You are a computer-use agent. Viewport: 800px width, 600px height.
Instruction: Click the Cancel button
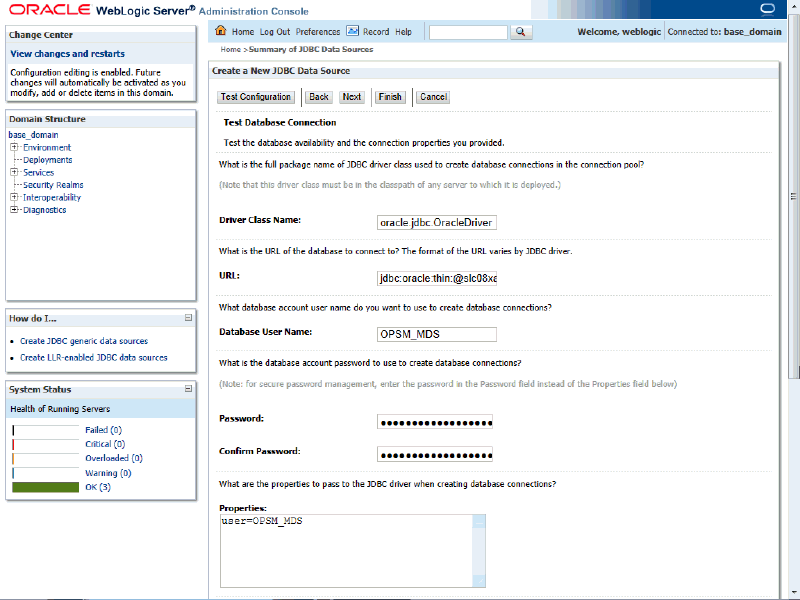coord(433,97)
